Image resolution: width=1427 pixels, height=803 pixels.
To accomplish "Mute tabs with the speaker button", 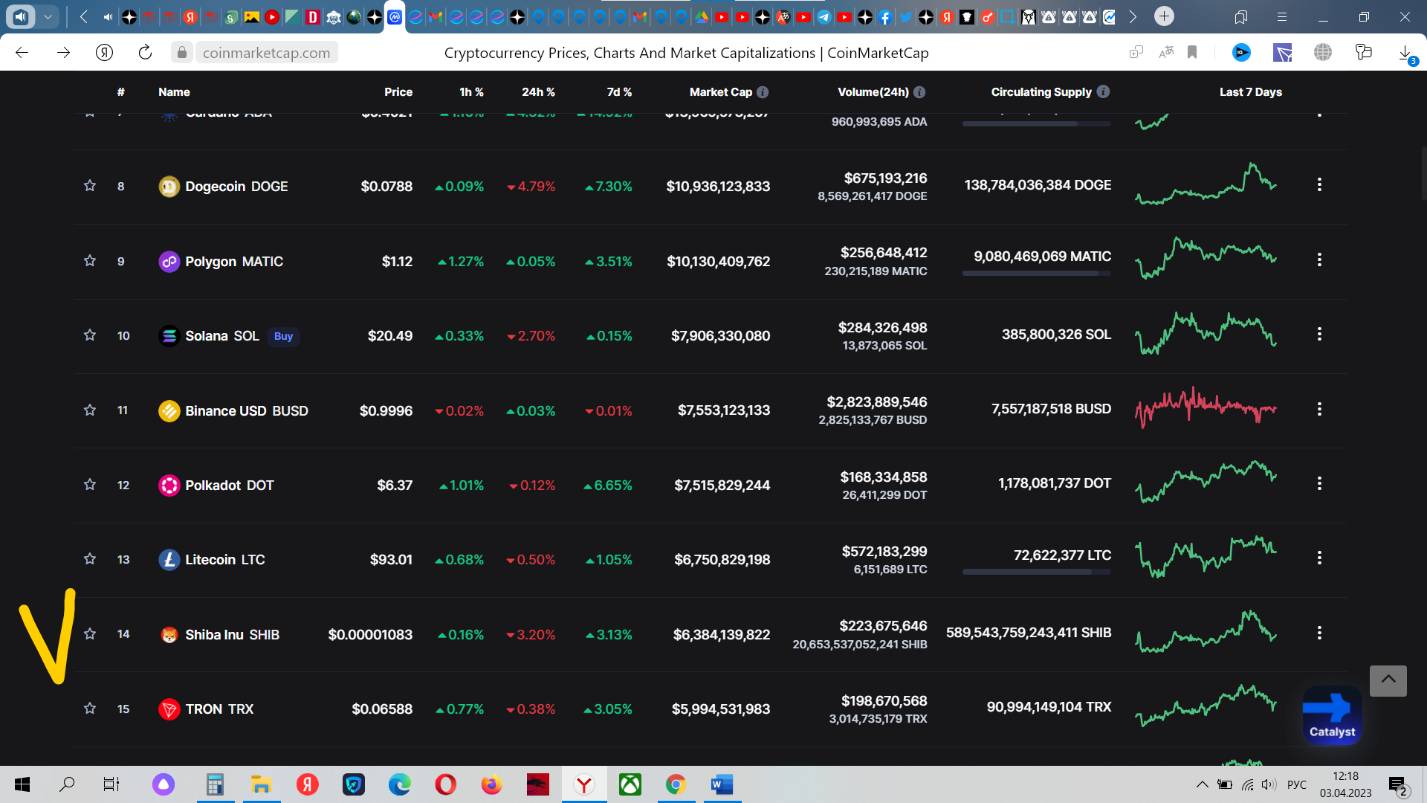I will [x=21, y=16].
